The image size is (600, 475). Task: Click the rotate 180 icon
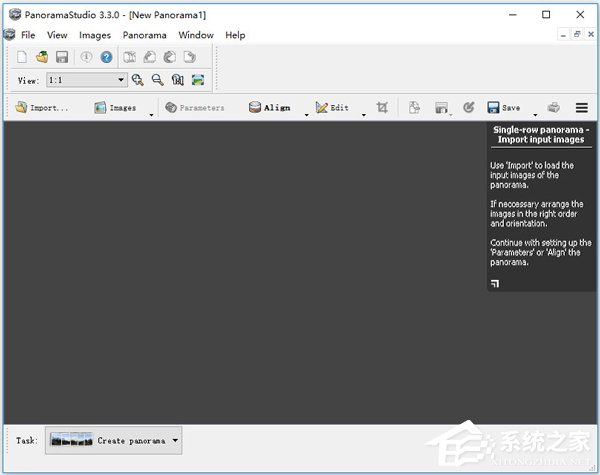click(170, 57)
